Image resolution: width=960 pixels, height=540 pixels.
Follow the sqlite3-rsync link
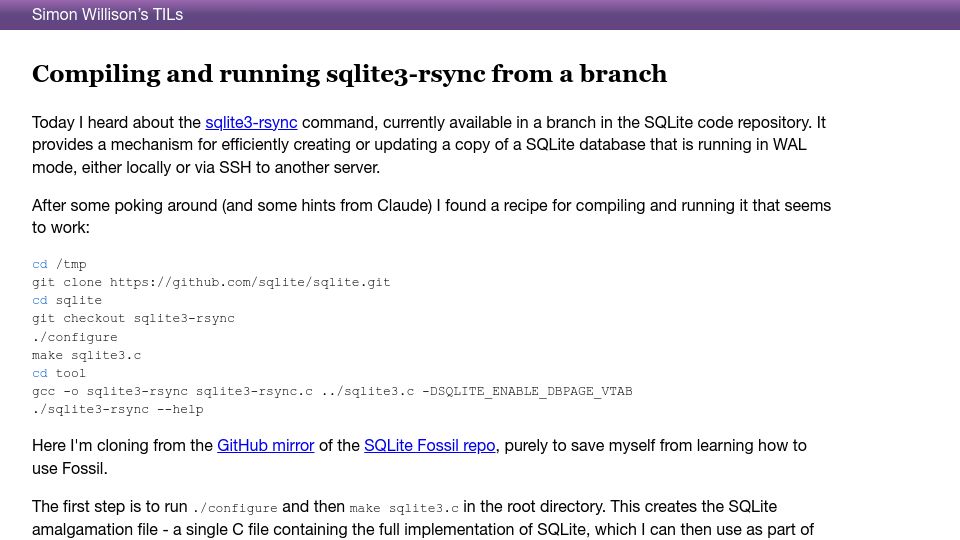[251, 122]
